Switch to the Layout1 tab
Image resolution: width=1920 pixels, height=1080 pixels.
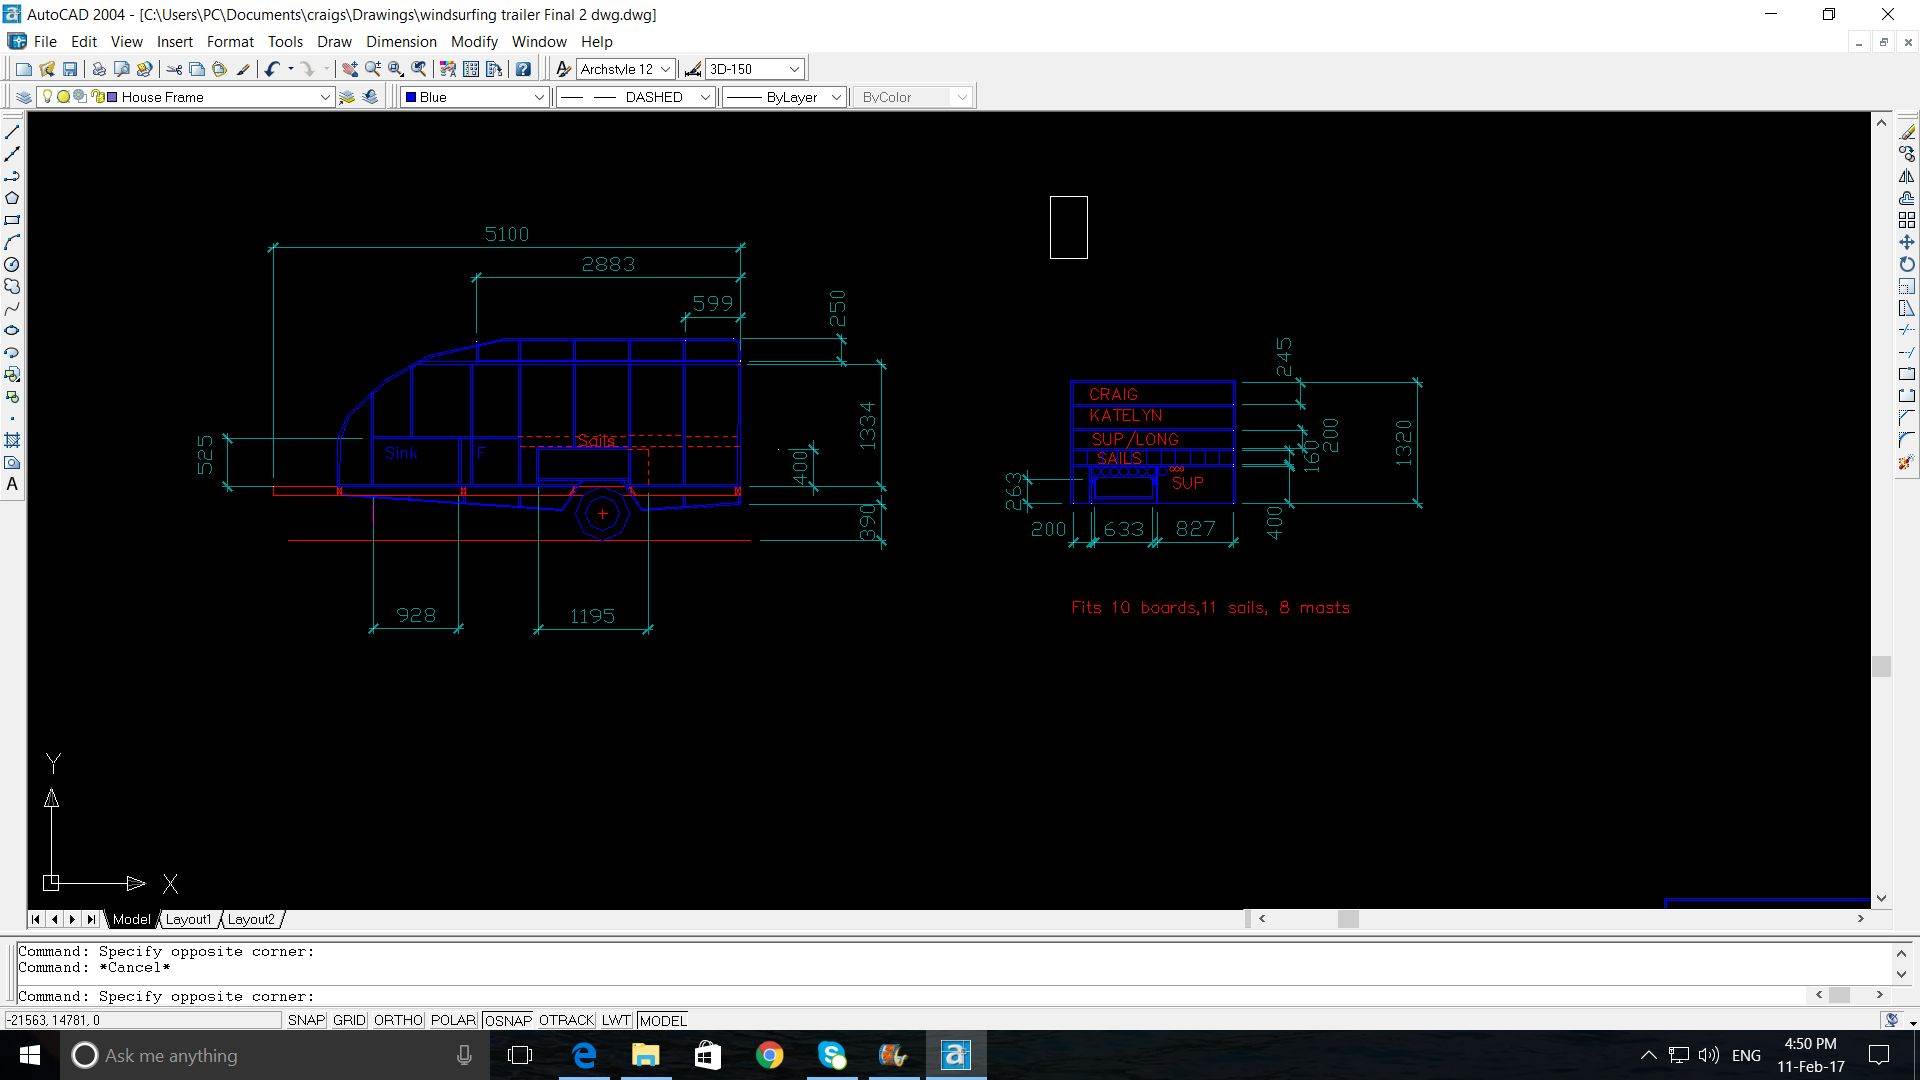pos(188,919)
